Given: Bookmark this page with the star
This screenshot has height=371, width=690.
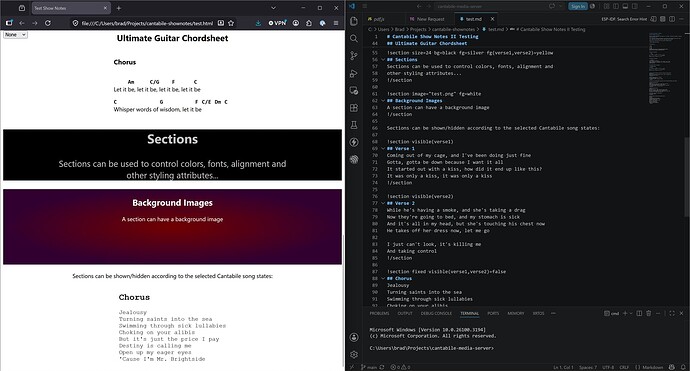Looking at the screenshot, I should tap(231, 23).
